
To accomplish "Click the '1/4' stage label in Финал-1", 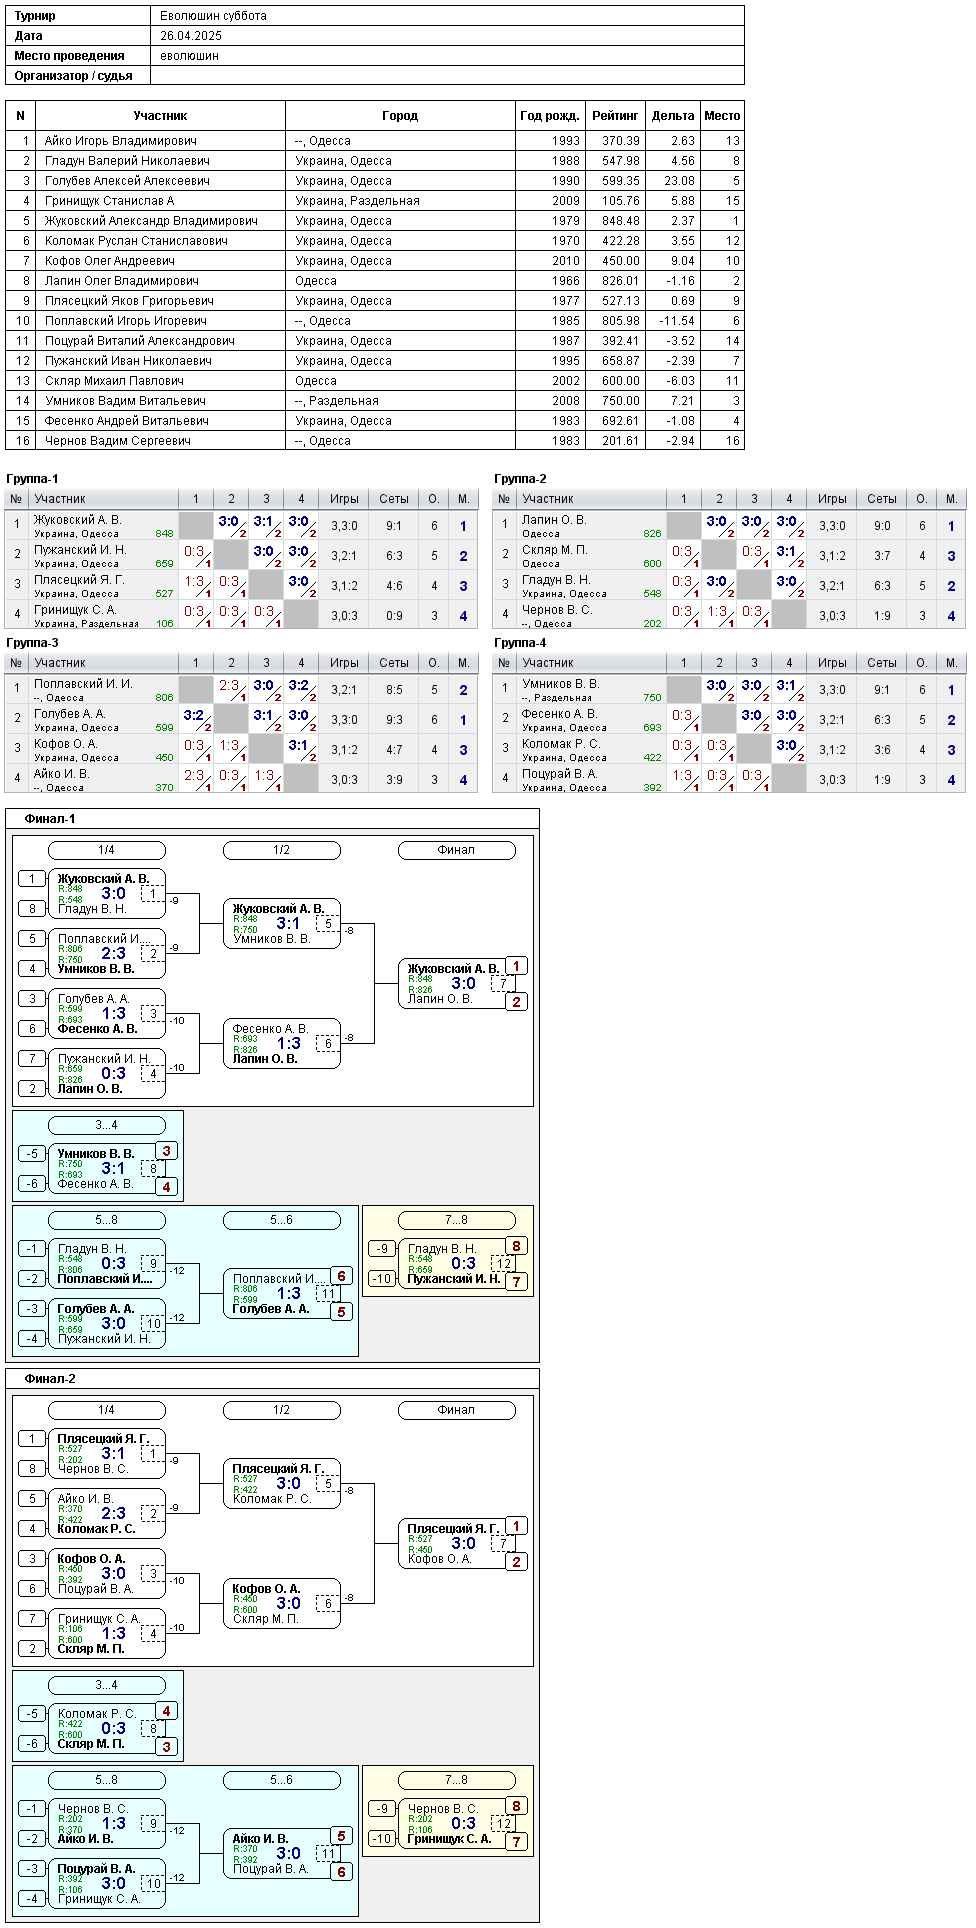I will tap(106, 850).
